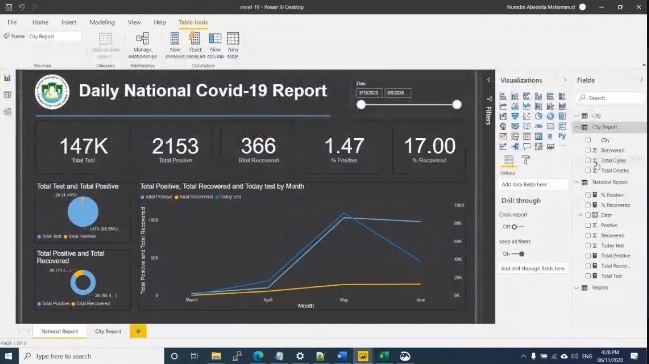Collapse the National Report table in Fields

(577, 182)
